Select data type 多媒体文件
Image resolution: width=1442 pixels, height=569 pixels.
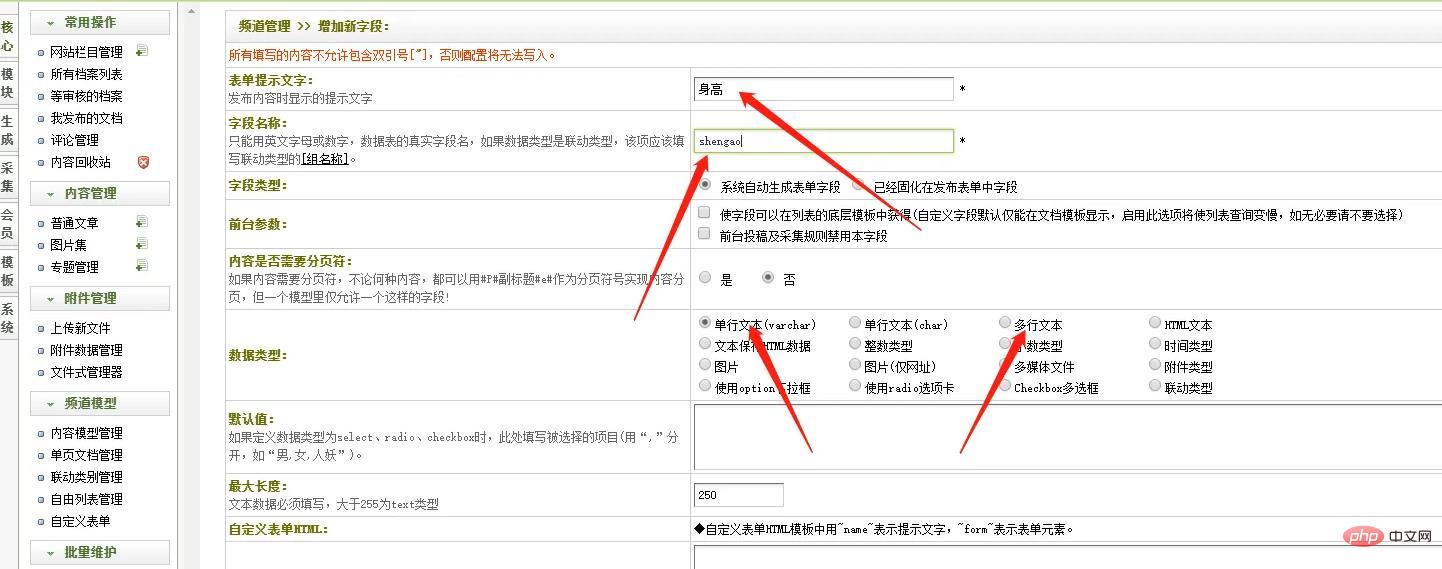point(1005,365)
